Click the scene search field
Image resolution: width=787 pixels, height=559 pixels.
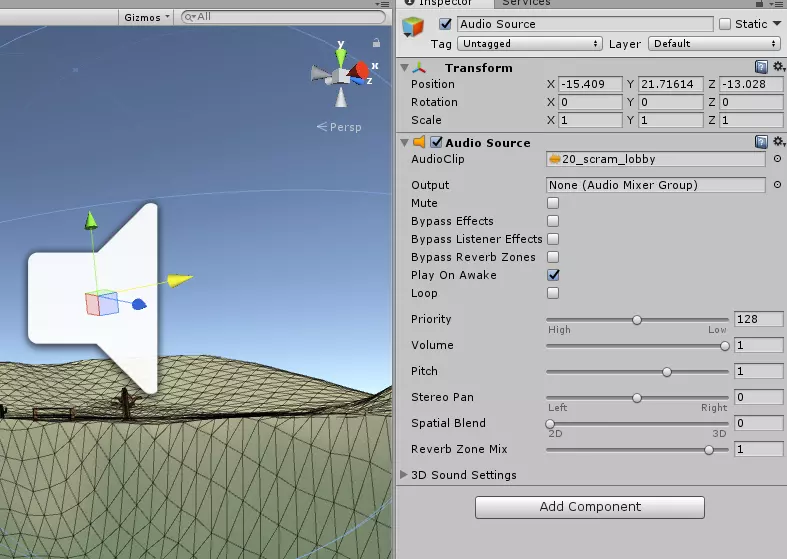click(284, 17)
